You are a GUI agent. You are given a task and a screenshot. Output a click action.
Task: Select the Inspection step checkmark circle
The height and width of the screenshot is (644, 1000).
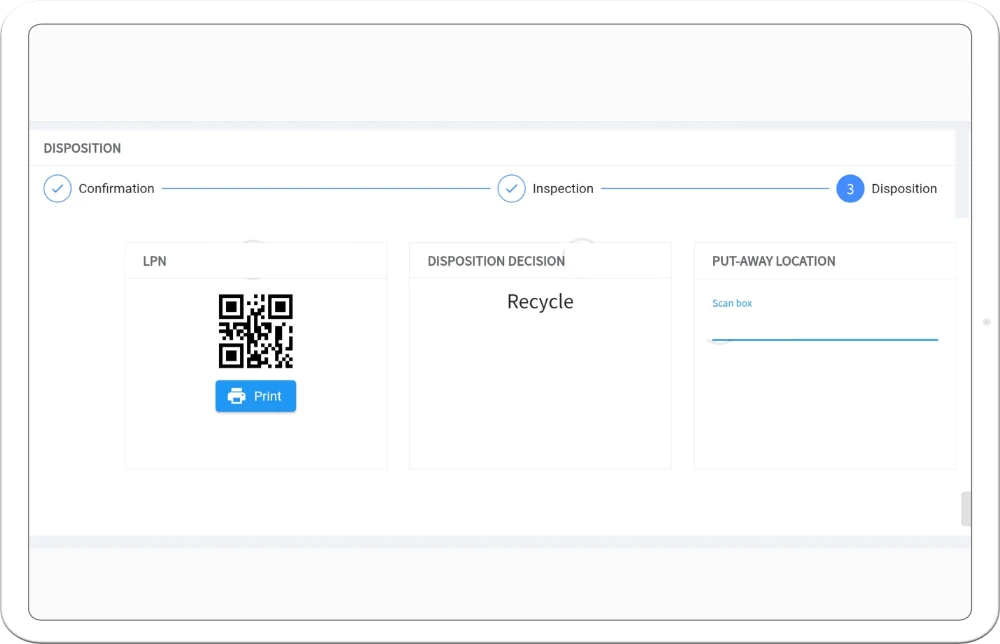[511, 189]
